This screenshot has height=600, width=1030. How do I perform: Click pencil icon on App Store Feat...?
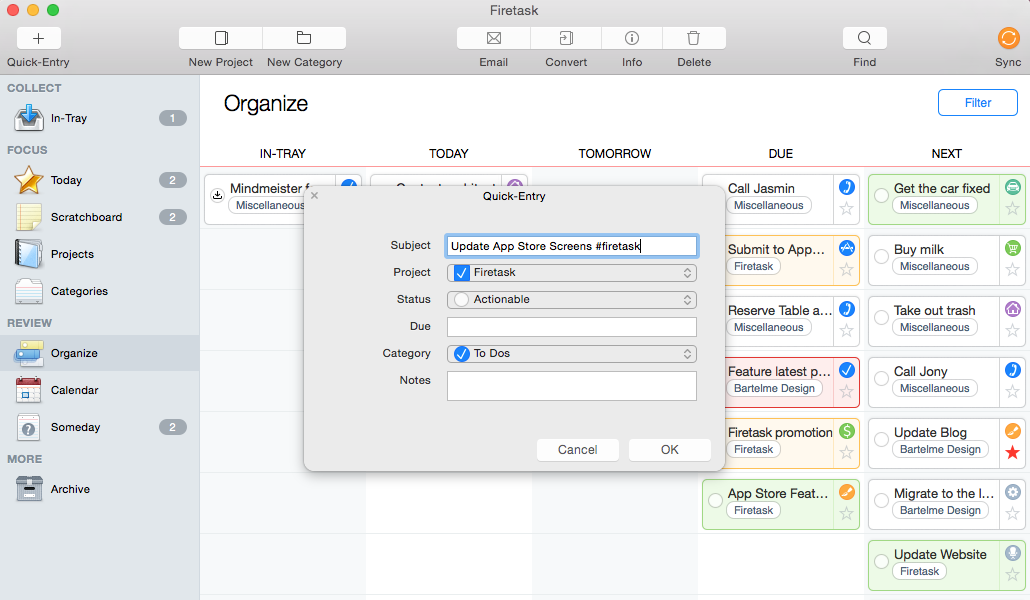[x=847, y=492]
